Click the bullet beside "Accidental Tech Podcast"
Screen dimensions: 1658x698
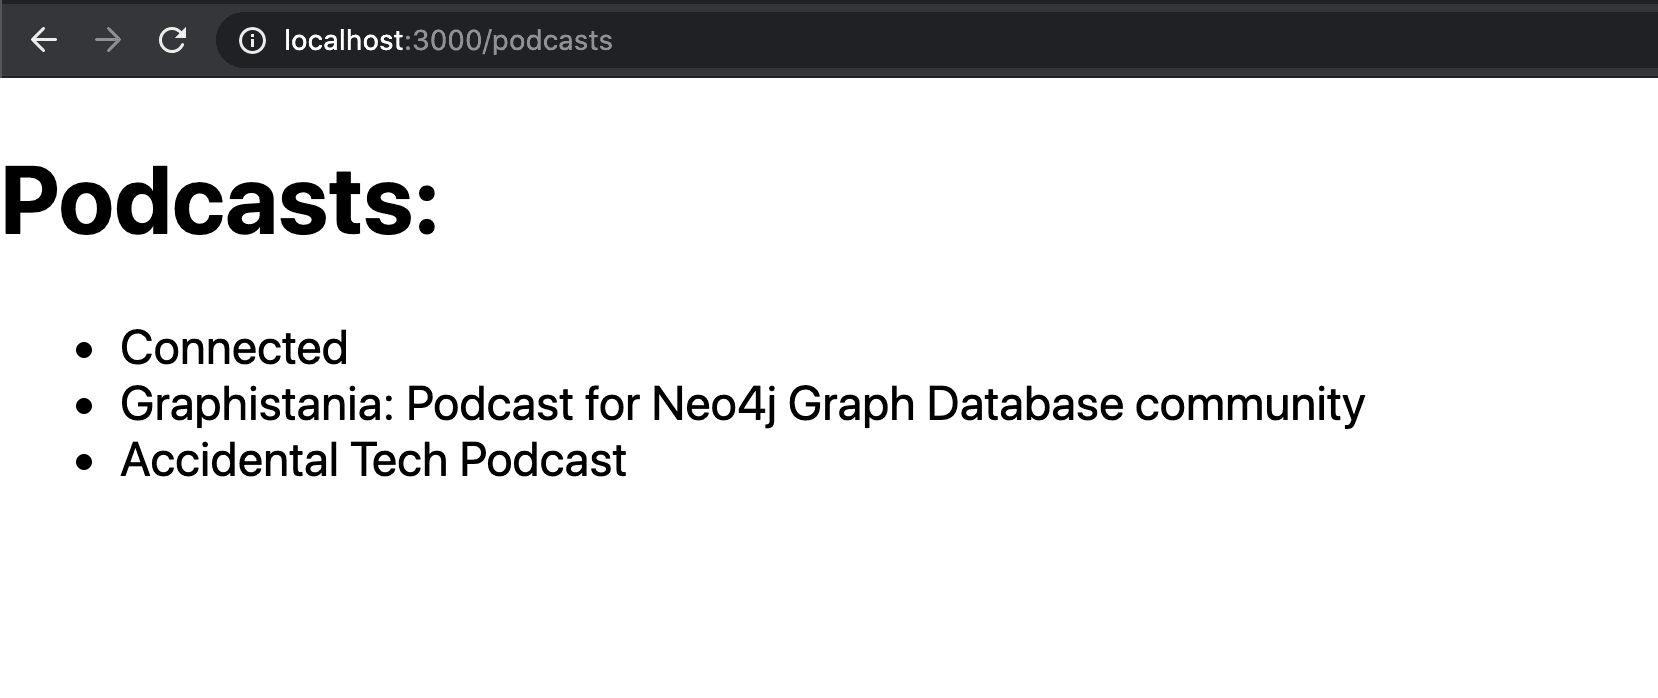pyautogui.click(x=85, y=462)
